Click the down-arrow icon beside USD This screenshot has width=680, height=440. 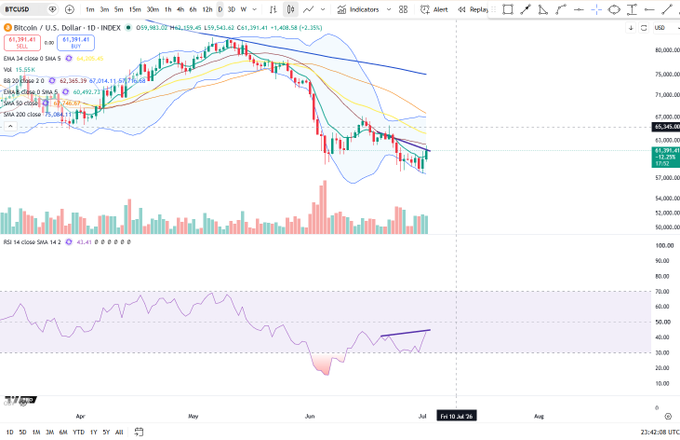631,28
